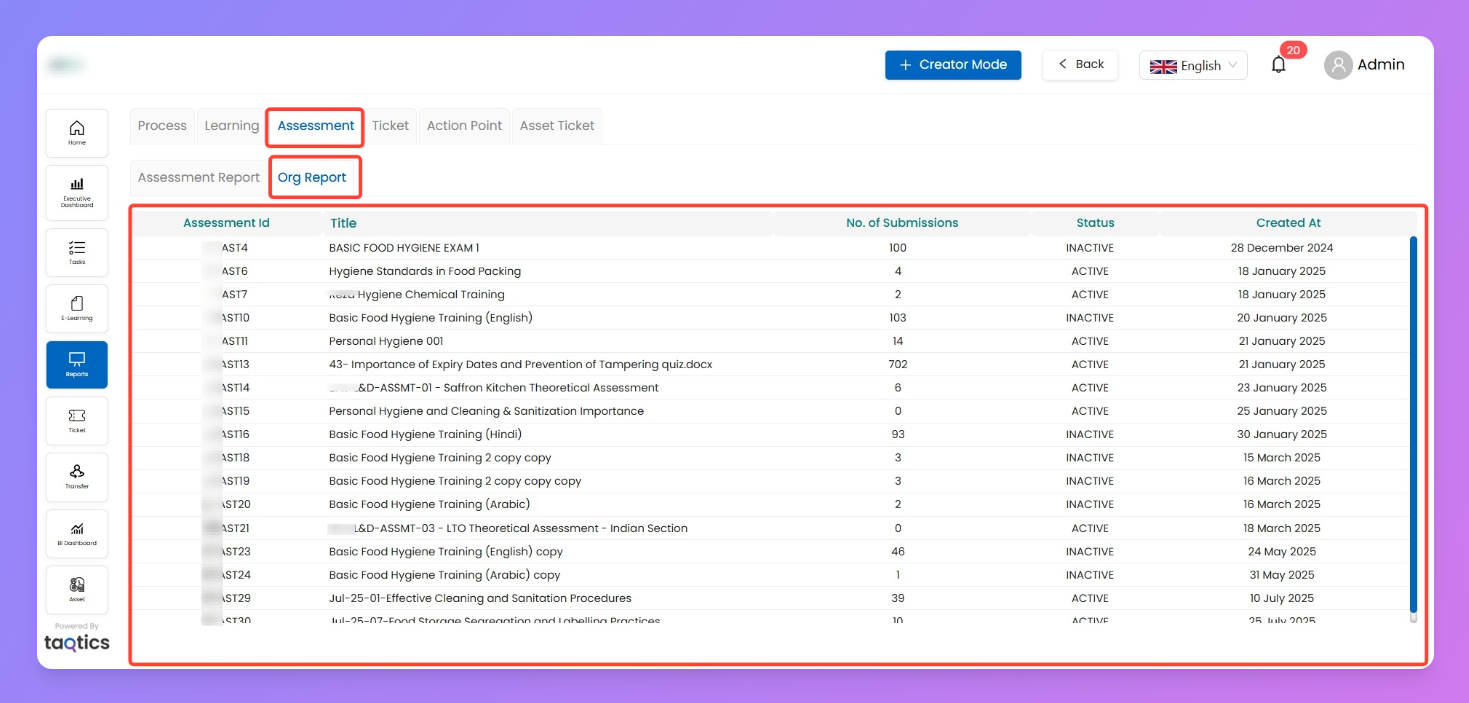Open the Asset sidebar icon

pos(77,589)
